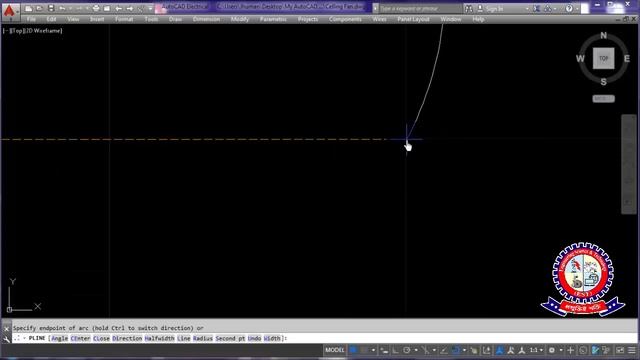Click the N direction on the ViewCube compass
The image size is (640, 360).
[x=603, y=36]
